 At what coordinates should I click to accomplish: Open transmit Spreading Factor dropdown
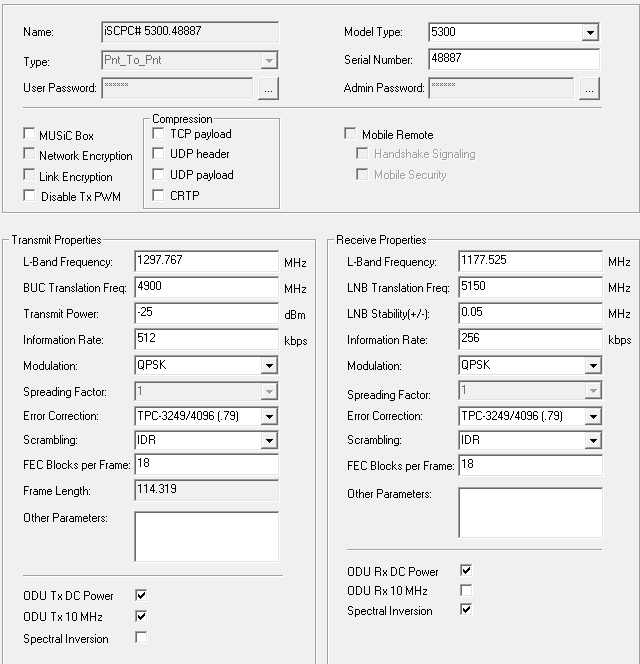pyautogui.click(x=269, y=391)
